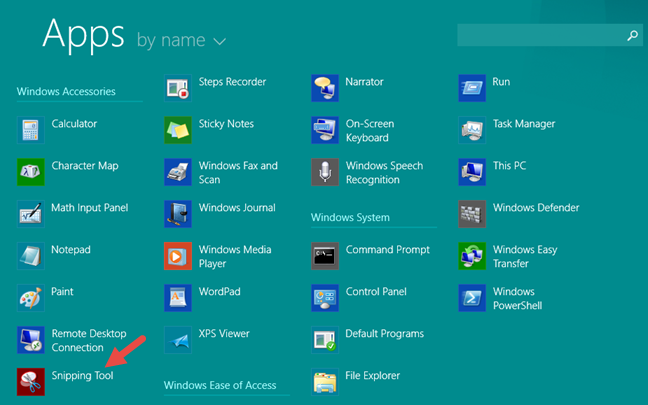Click the 'Notepad' label text
Viewport: 648px width, 405px height.
point(71,250)
